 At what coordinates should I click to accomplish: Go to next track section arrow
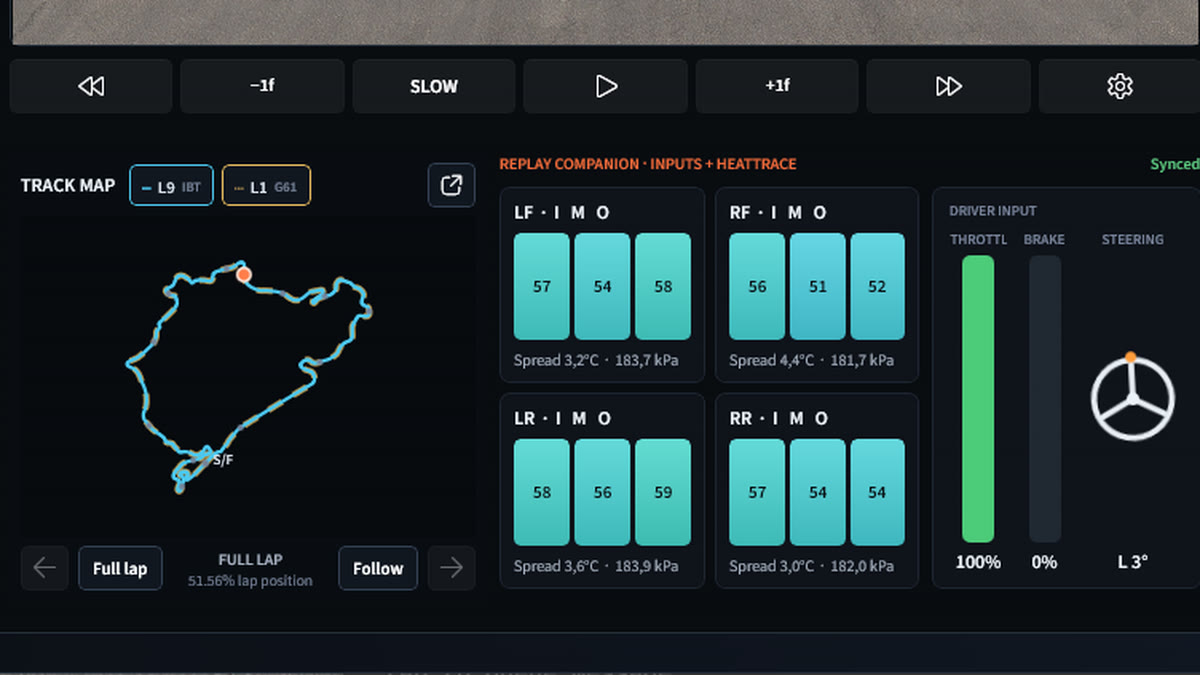tap(451, 568)
